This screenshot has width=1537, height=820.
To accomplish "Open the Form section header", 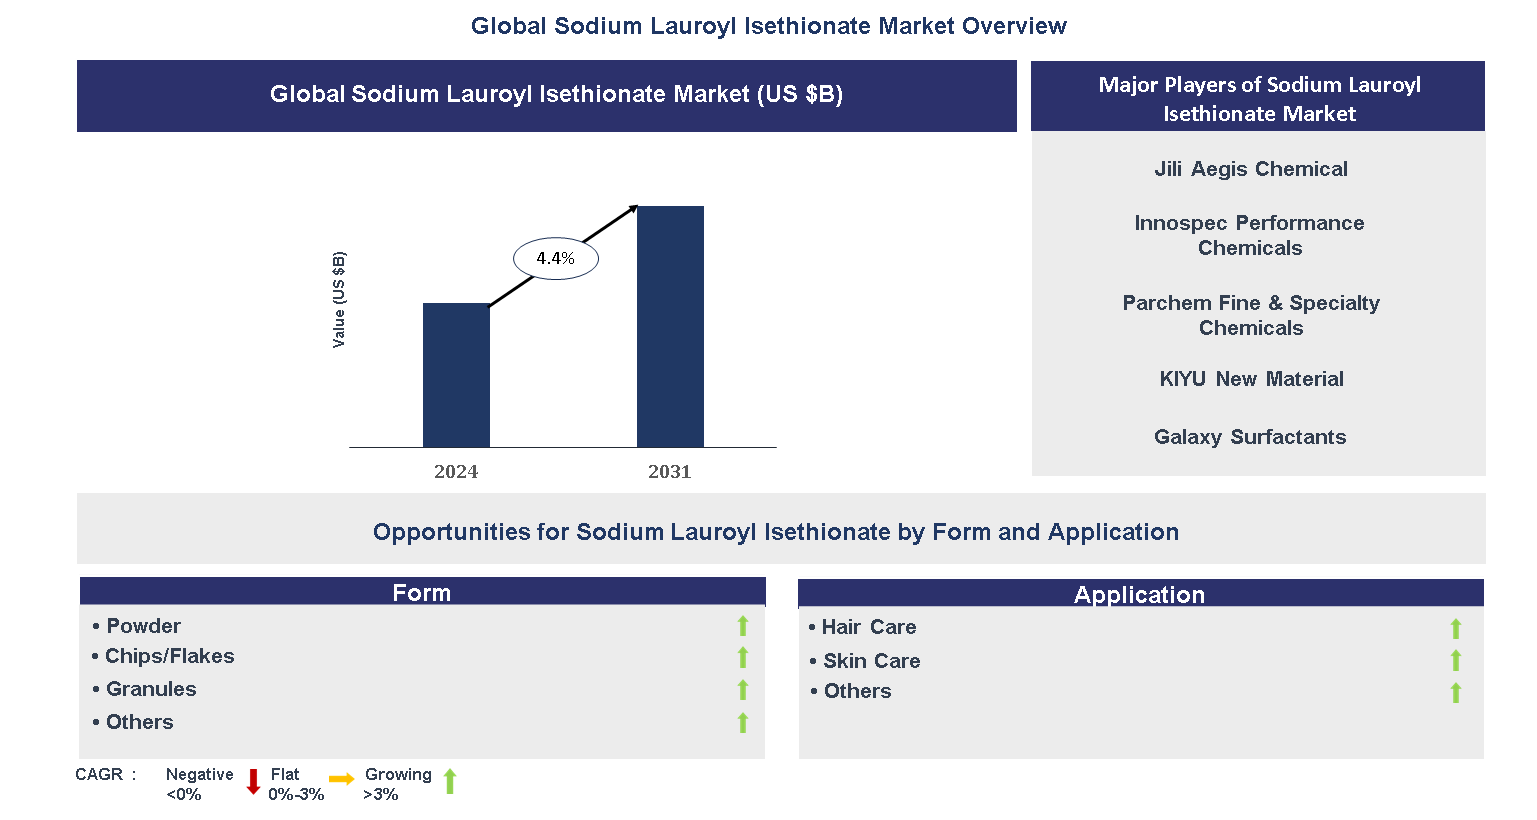I will tap(422, 592).
